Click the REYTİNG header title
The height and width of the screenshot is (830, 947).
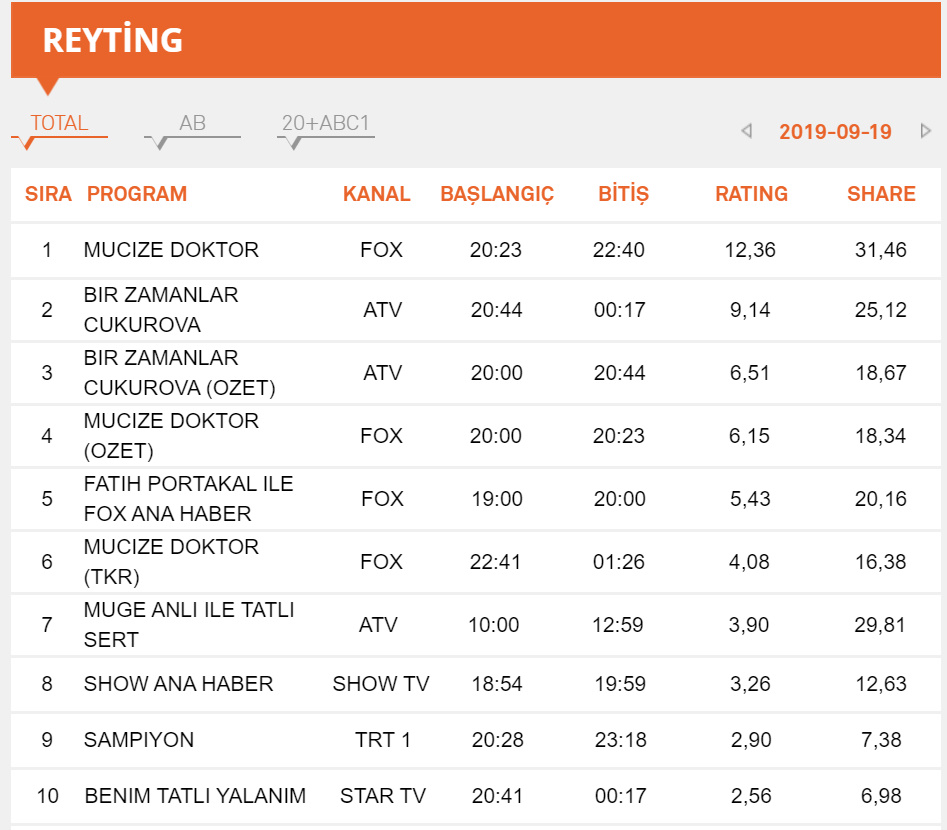tap(112, 40)
